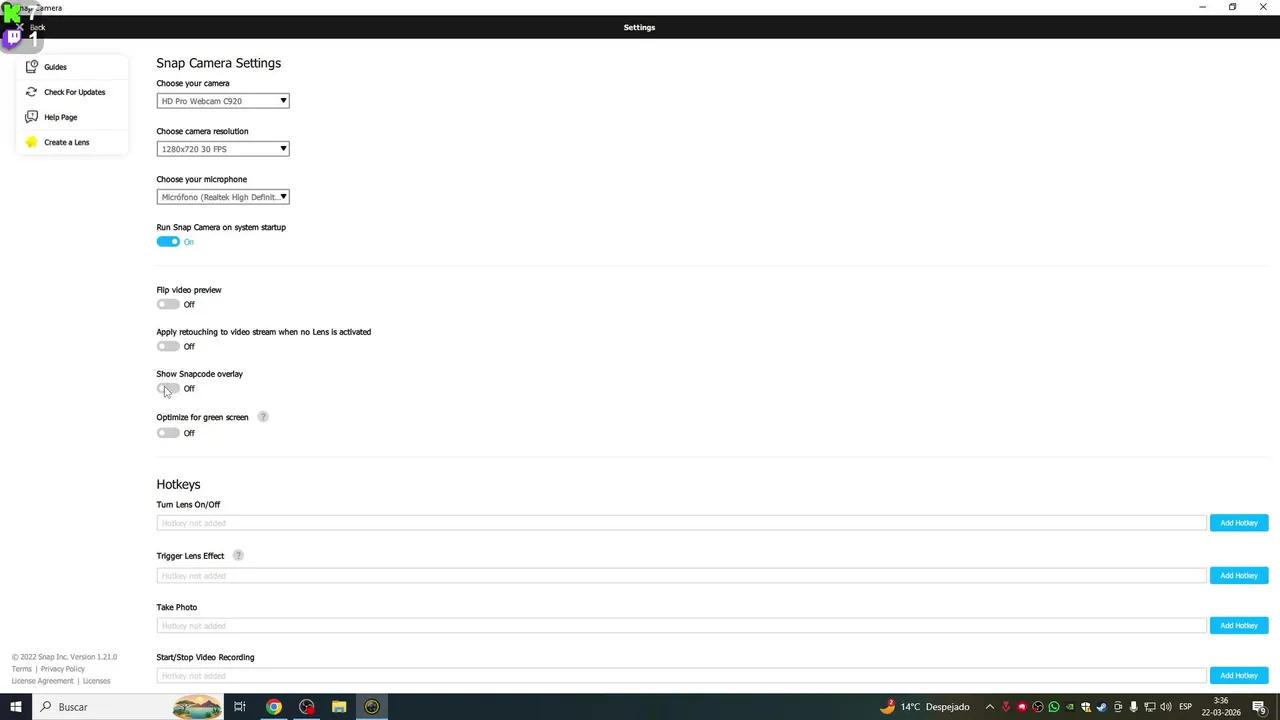
Task: Focus the Take Photo hotkey field
Action: 681,625
